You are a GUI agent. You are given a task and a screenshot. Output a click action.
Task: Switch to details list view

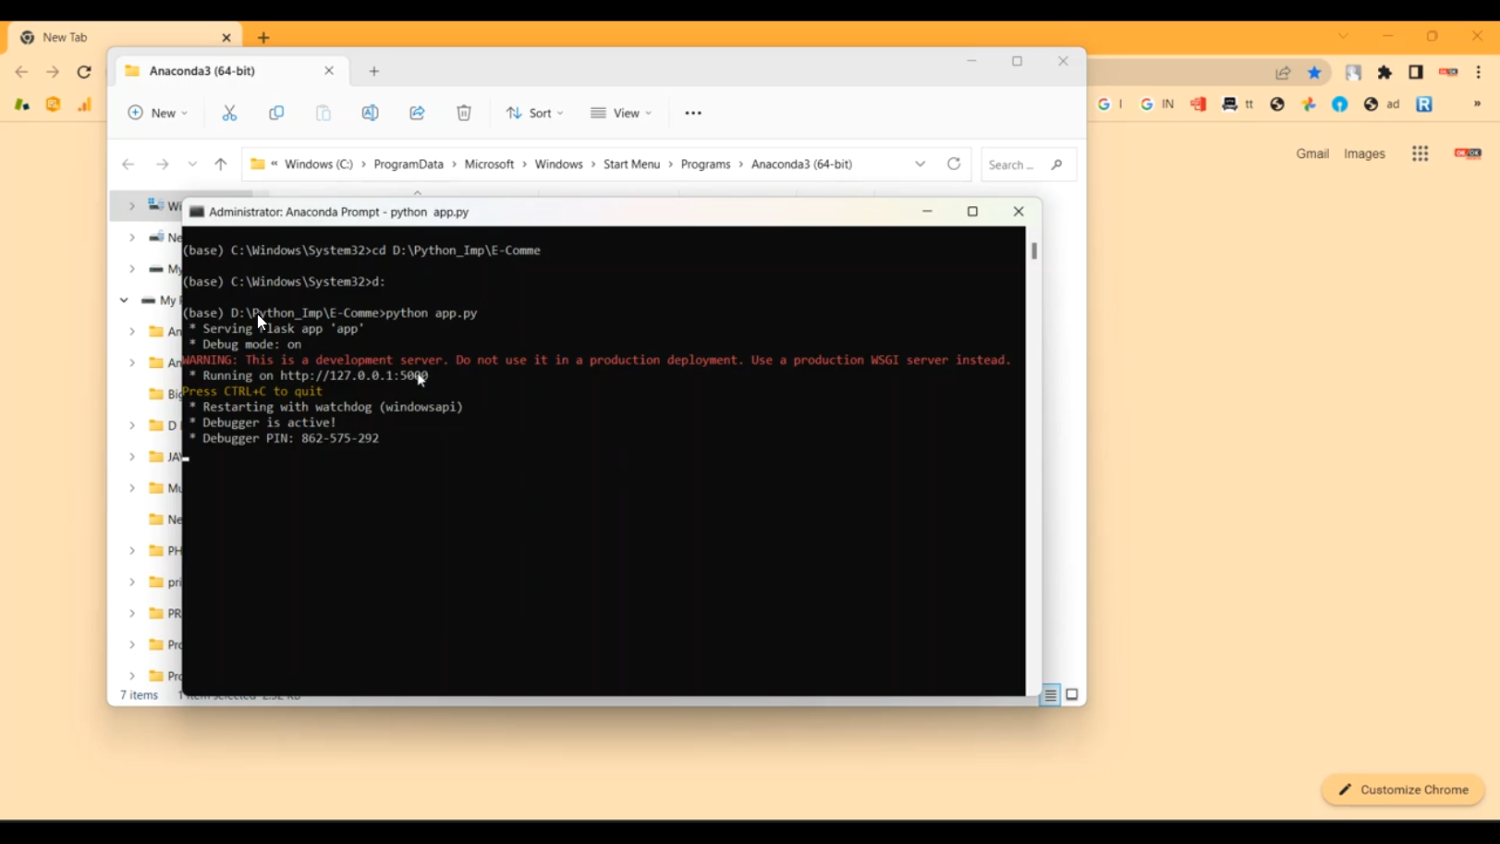pyautogui.click(x=1050, y=695)
